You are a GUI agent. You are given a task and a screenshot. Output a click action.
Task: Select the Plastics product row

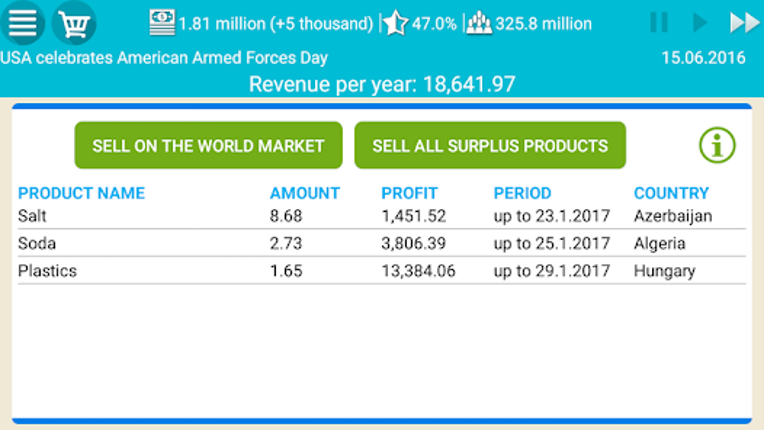click(380, 271)
